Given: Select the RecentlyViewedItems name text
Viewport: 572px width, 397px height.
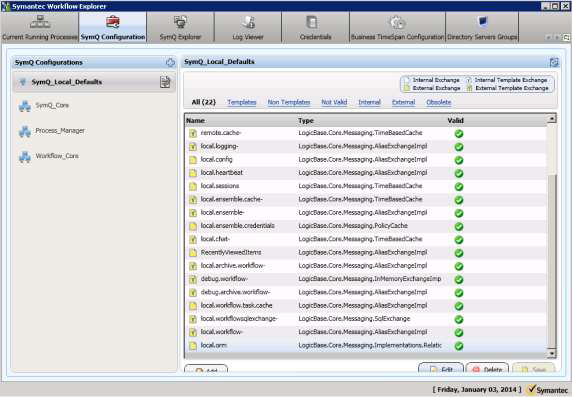Looking at the screenshot, I should tap(231, 252).
